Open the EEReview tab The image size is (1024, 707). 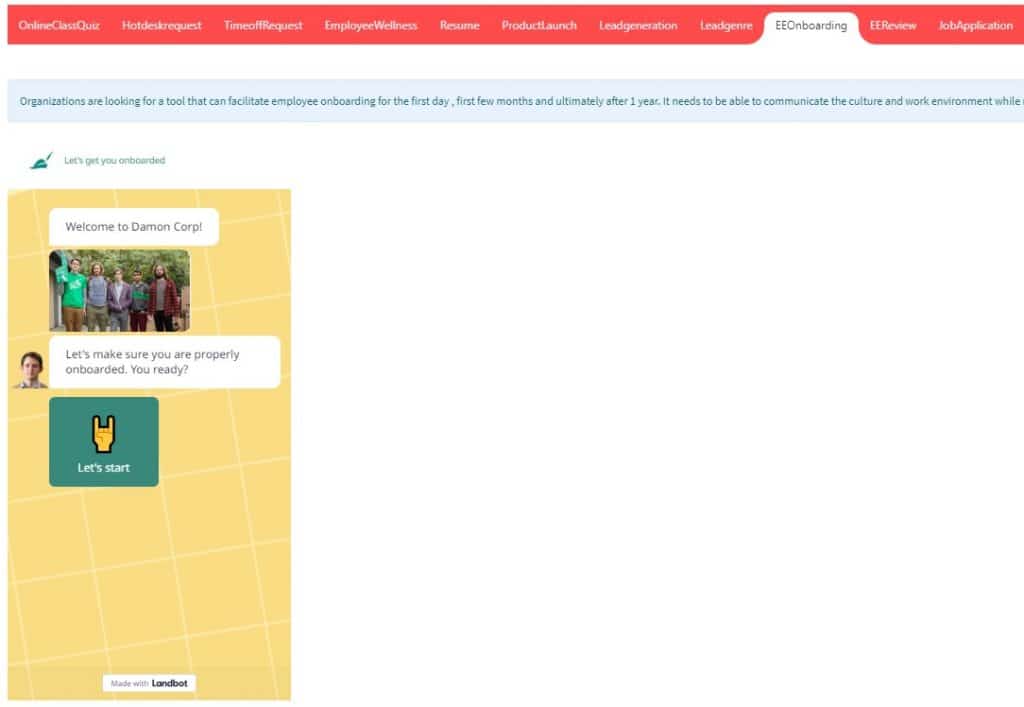click(893, 26)
